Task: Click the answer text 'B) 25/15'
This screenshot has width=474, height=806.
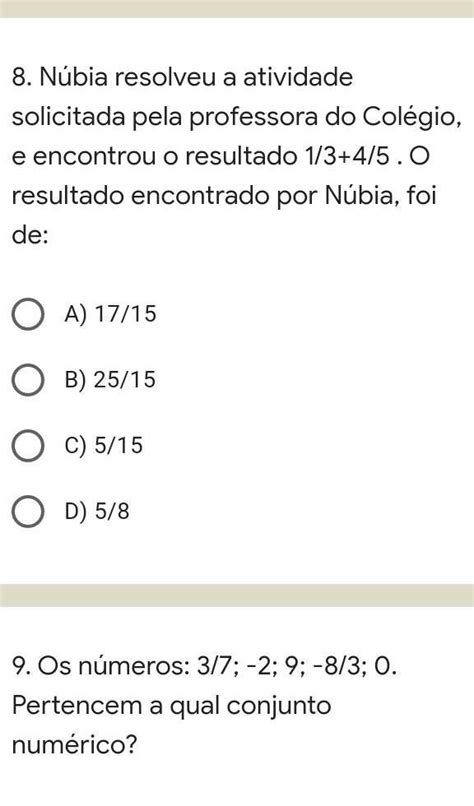Action: click(x=110, y=380)
